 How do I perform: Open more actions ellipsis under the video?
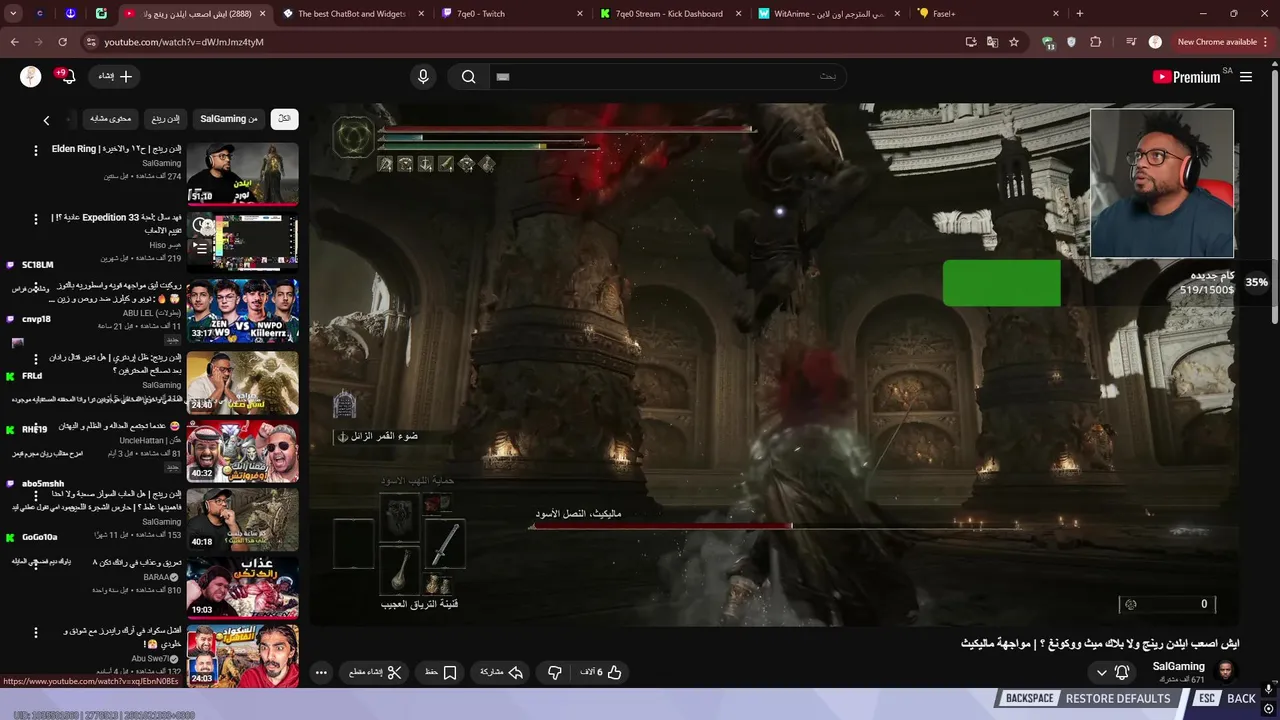321,673
